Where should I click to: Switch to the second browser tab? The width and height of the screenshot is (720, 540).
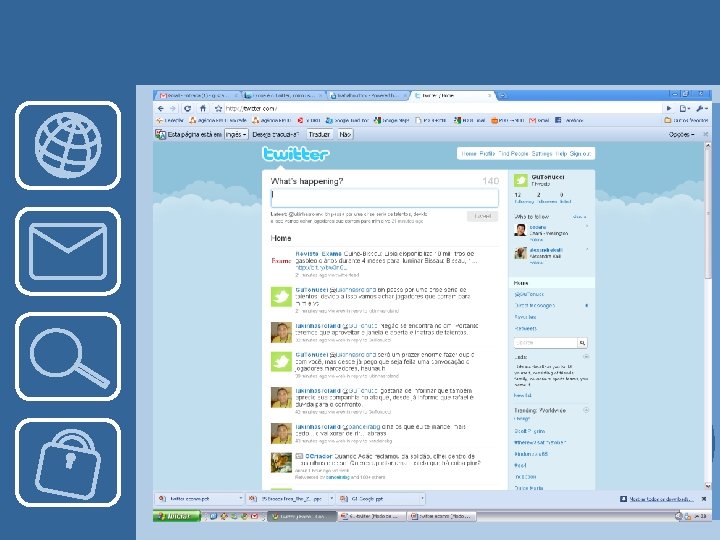pyautogui.click(x=284, y=96)
